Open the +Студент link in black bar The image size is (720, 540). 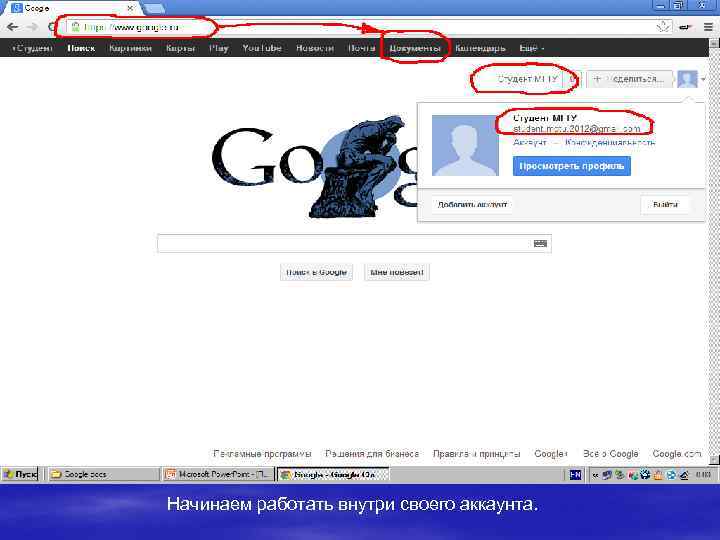(x=32, y=48)
